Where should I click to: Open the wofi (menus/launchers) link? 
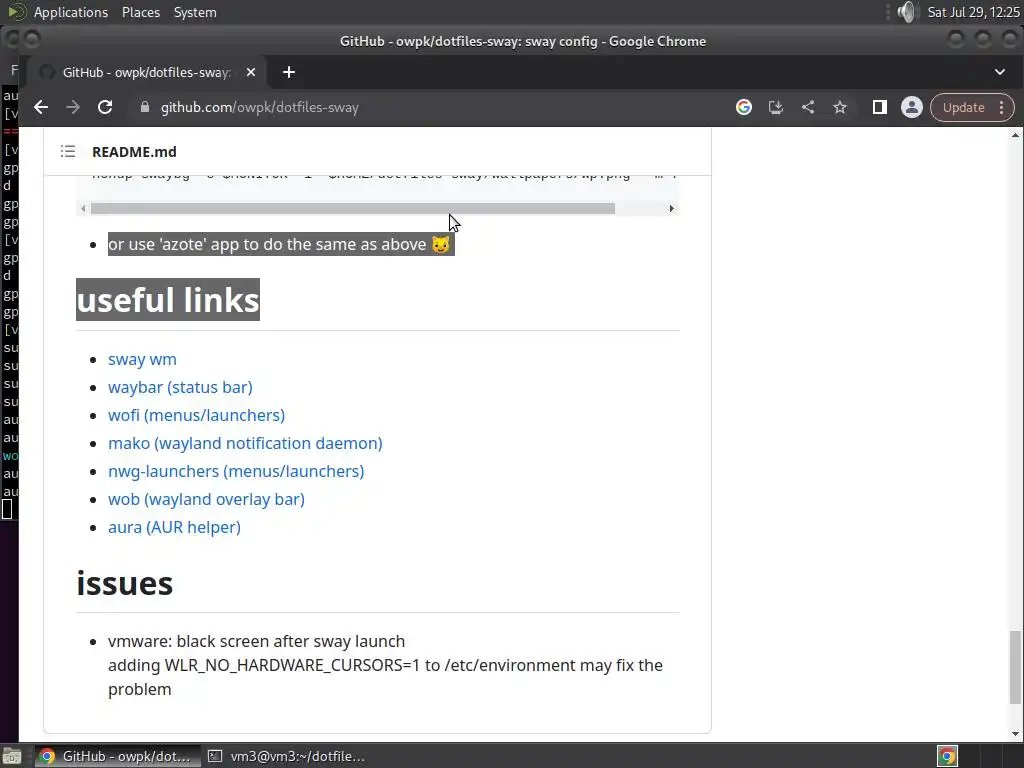(197, 416)
